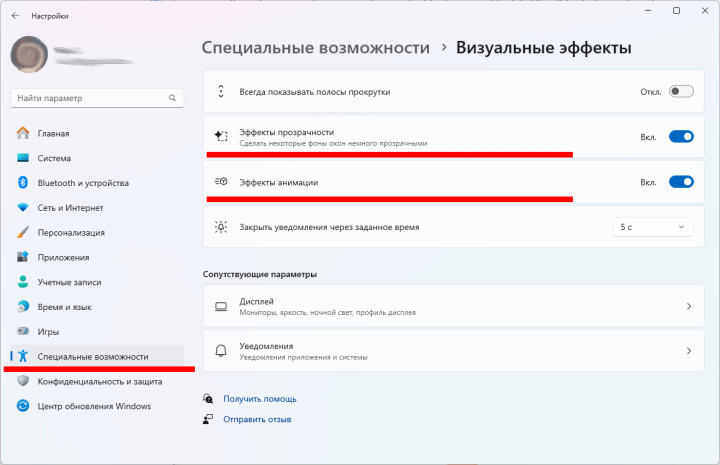Click the Центр обновления Windows icon
The height and width of the screenshot is (465, 720).
[x=23, y=406]
